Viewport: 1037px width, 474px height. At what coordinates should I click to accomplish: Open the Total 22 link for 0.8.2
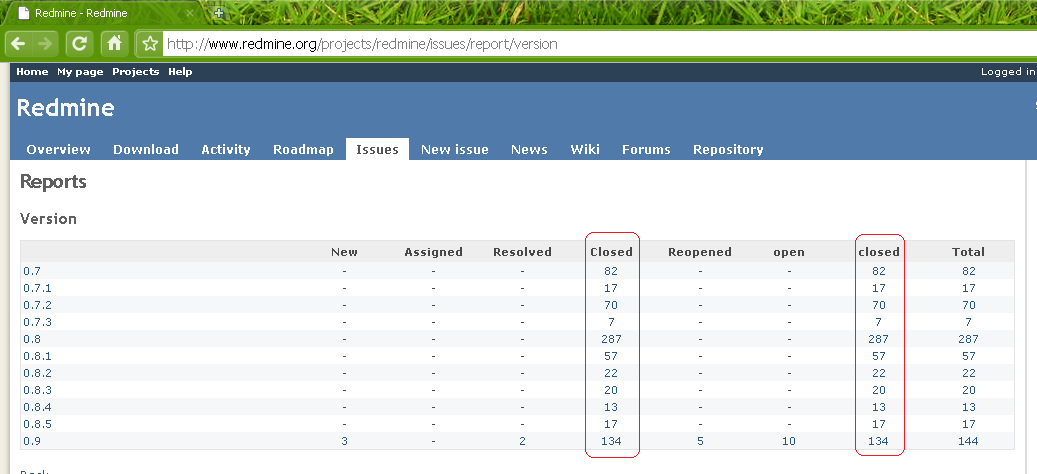coord(969,374)
